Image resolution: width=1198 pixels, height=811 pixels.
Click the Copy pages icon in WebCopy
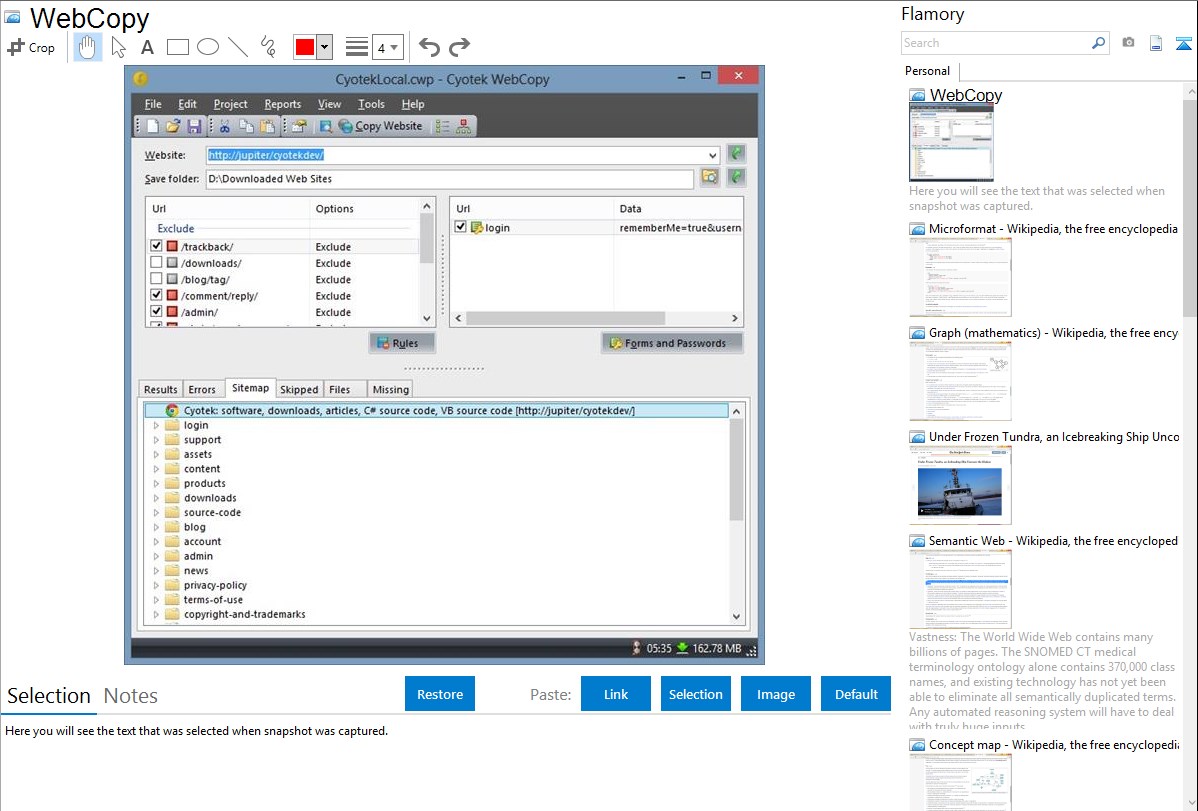pyautogui.click(x=246, y=126)
